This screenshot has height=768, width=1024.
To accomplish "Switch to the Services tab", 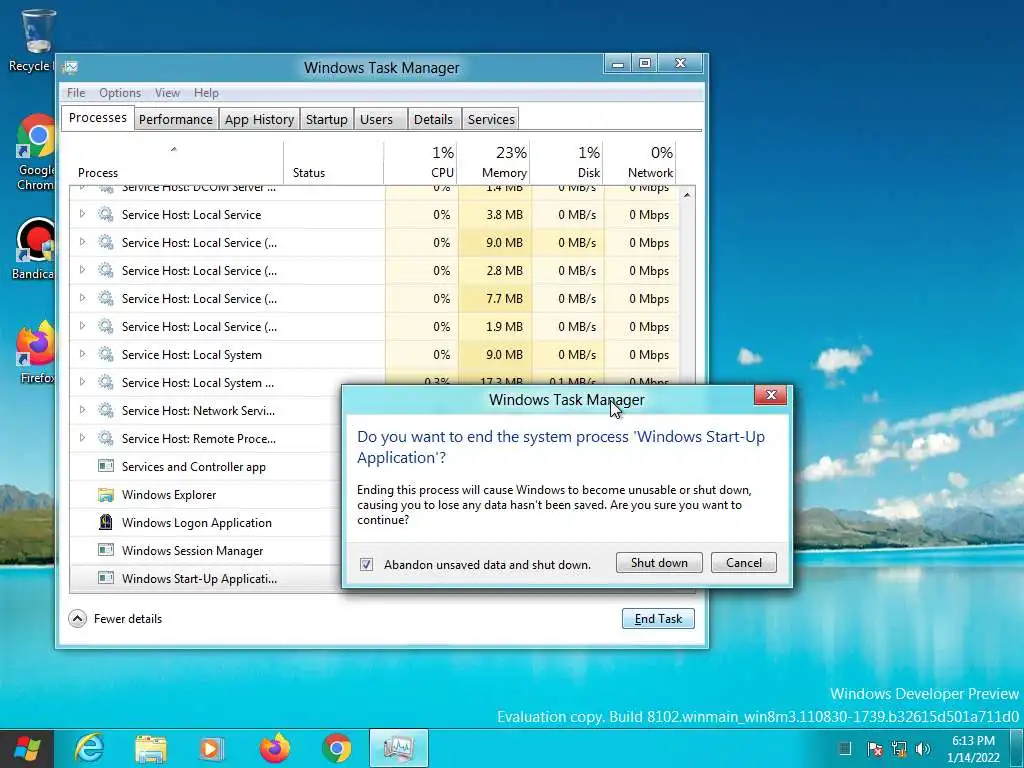I will (491, 120).
